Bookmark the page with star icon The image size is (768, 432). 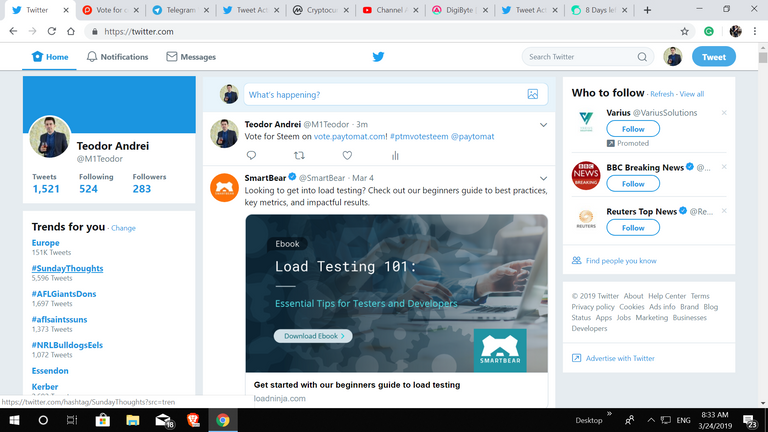click(x=684, y=31)
